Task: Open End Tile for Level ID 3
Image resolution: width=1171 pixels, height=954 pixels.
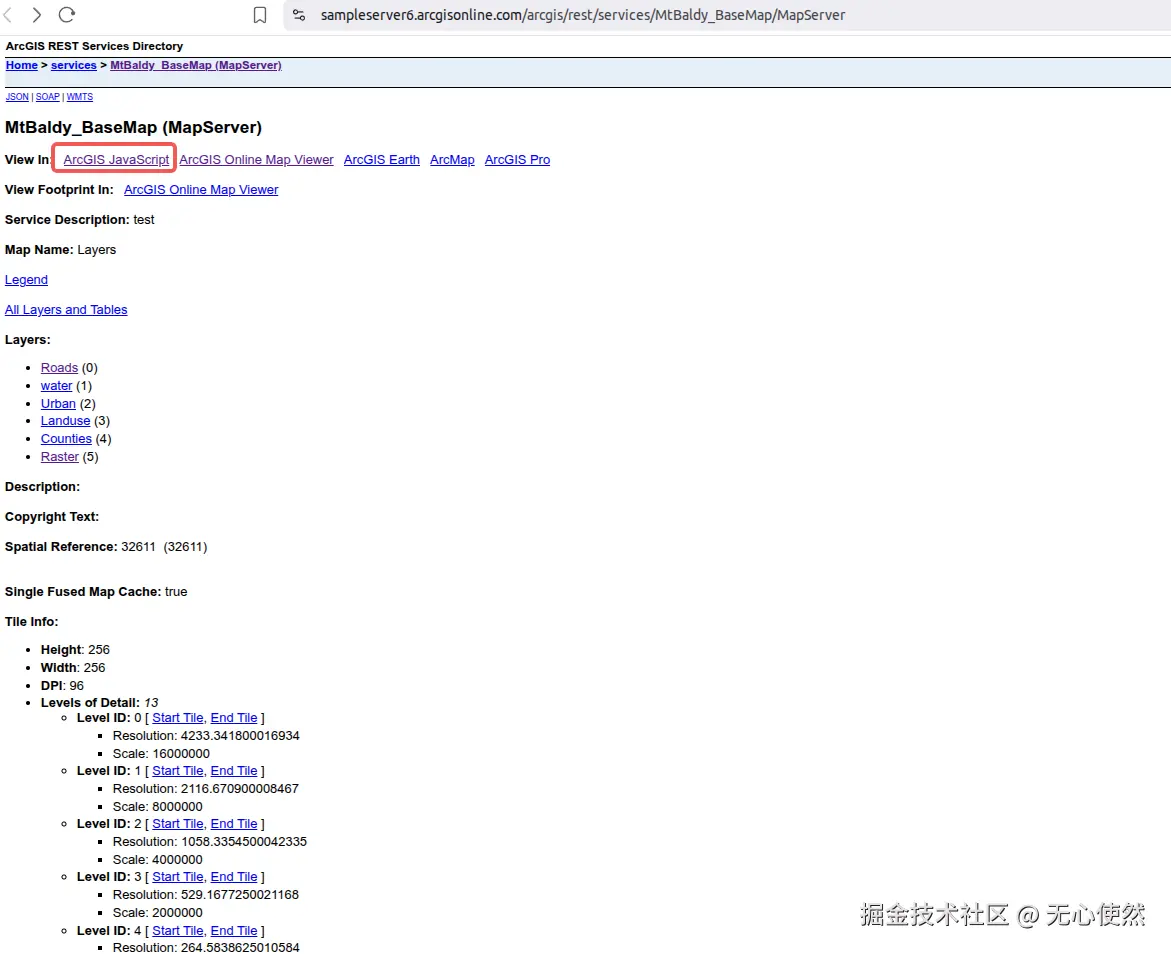Action: [x=234, y=876]
